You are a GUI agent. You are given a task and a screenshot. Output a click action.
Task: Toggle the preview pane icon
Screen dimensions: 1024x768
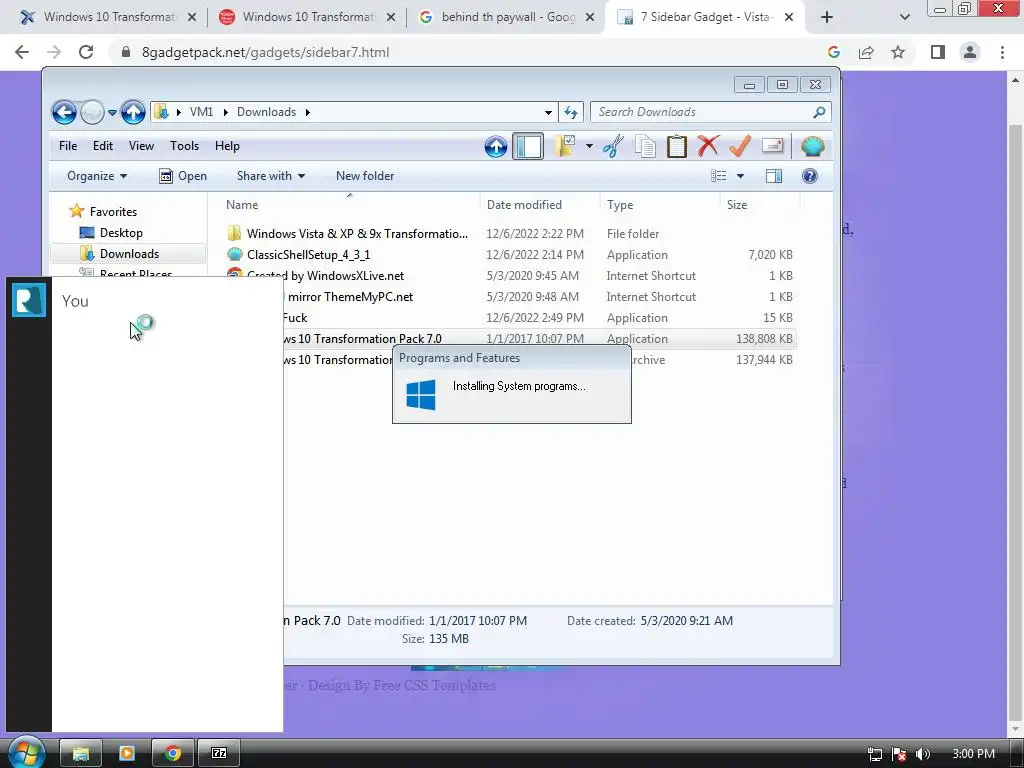774,176
